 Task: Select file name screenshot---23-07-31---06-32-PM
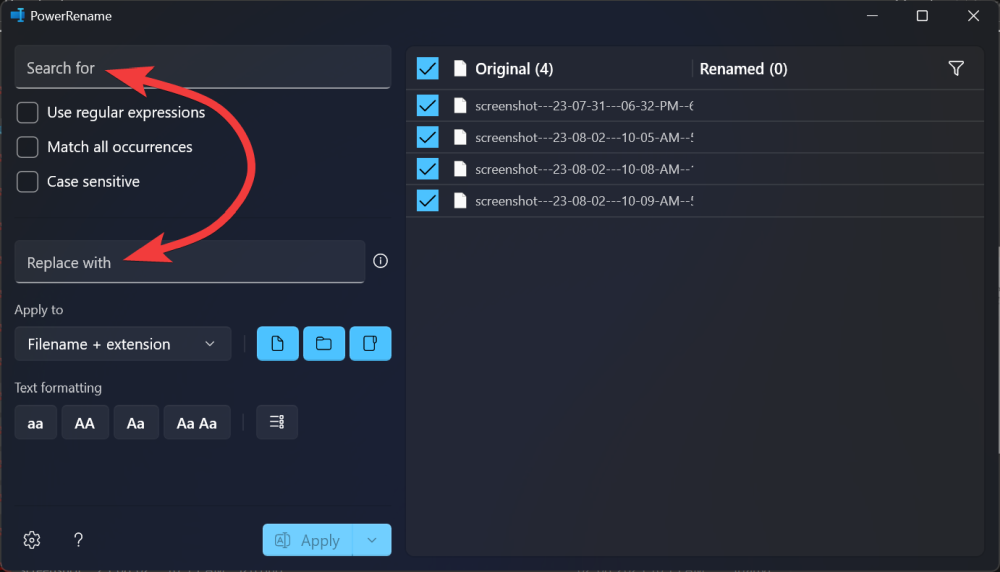pyautogui.click(x=584, y=106)
